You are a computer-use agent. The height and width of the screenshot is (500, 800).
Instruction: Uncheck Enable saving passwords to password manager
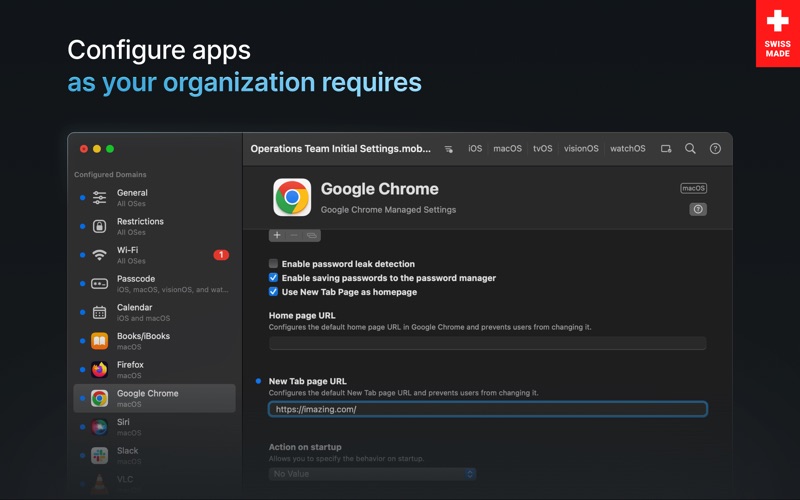pyautogui.click(x=273, y=278)
